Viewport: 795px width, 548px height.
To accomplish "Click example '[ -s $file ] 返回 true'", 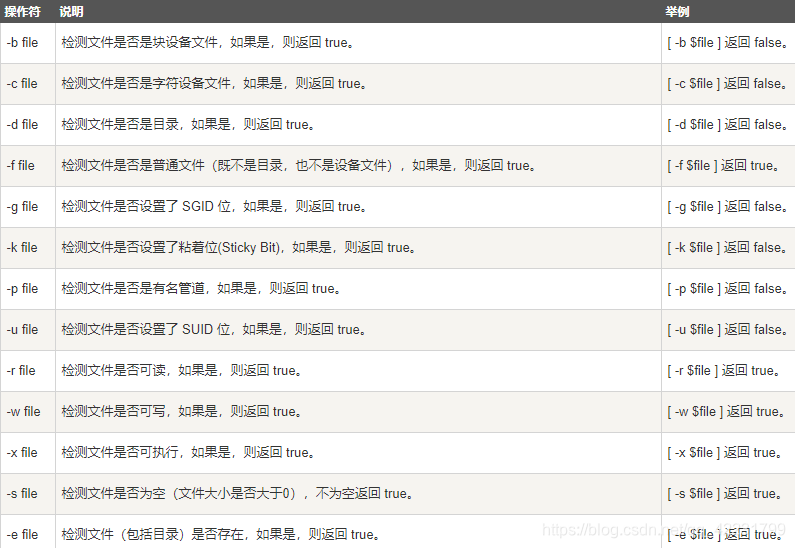I will [725, 494].
